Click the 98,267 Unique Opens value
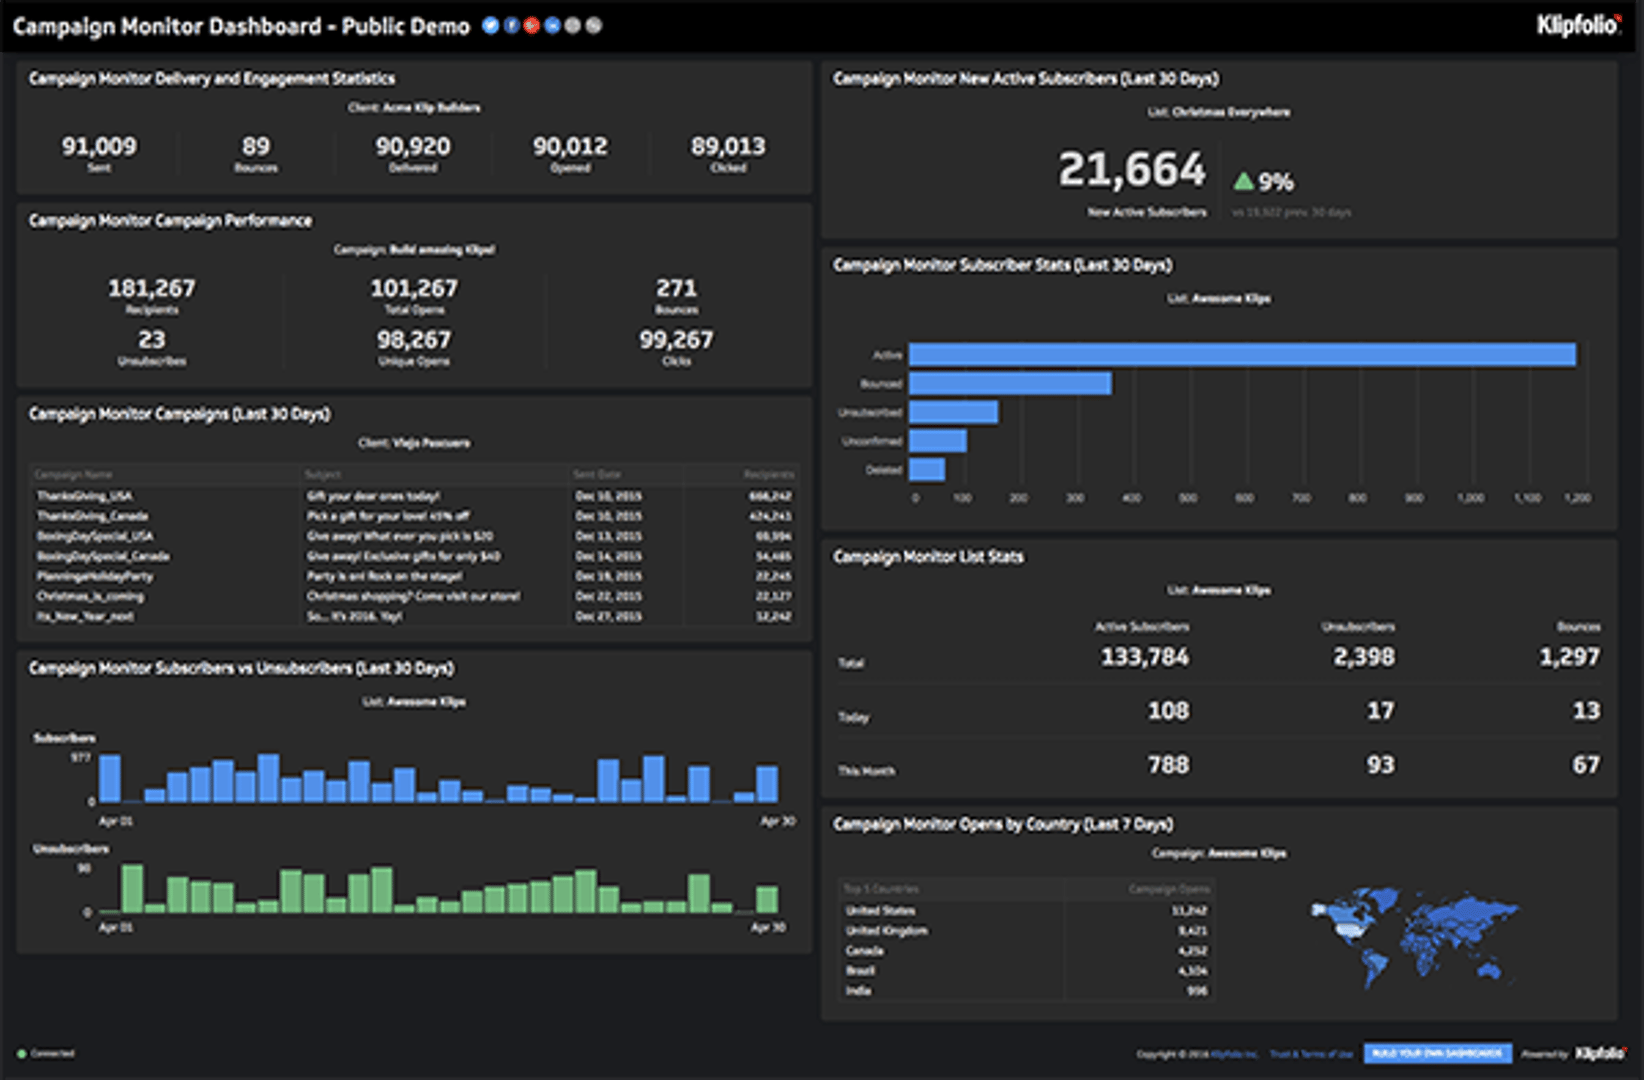This screenshot has width=1644, height=1080. (414, 340)
